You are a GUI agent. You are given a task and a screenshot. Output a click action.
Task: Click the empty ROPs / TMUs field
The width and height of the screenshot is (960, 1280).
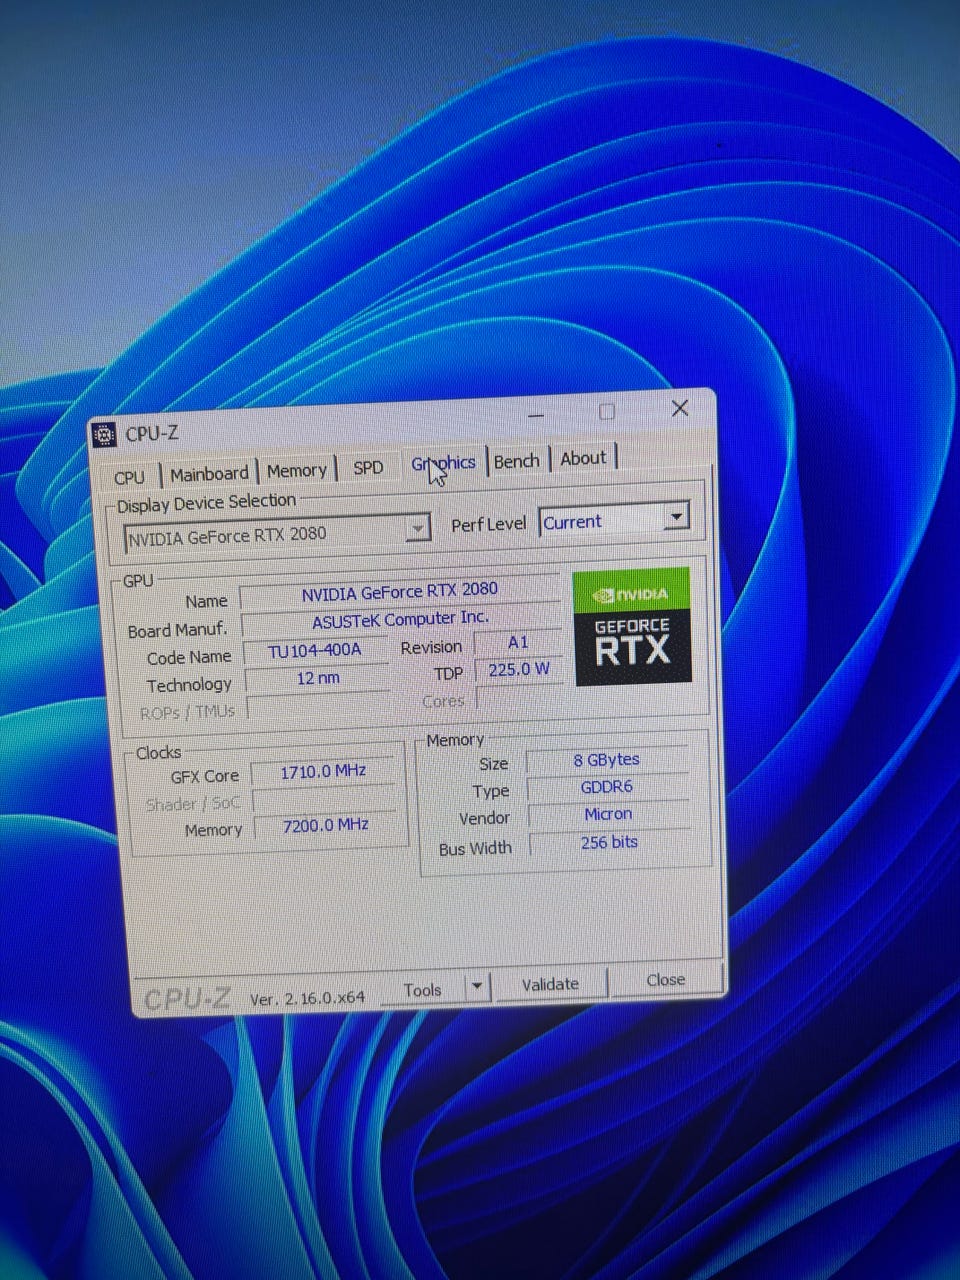pyautogui.click(x=318, y=706)
